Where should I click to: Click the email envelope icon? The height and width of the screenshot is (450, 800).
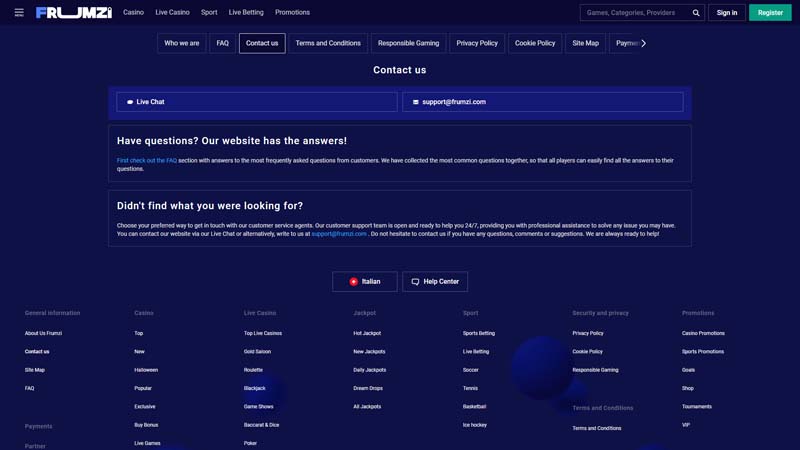(x=416, y=102)
